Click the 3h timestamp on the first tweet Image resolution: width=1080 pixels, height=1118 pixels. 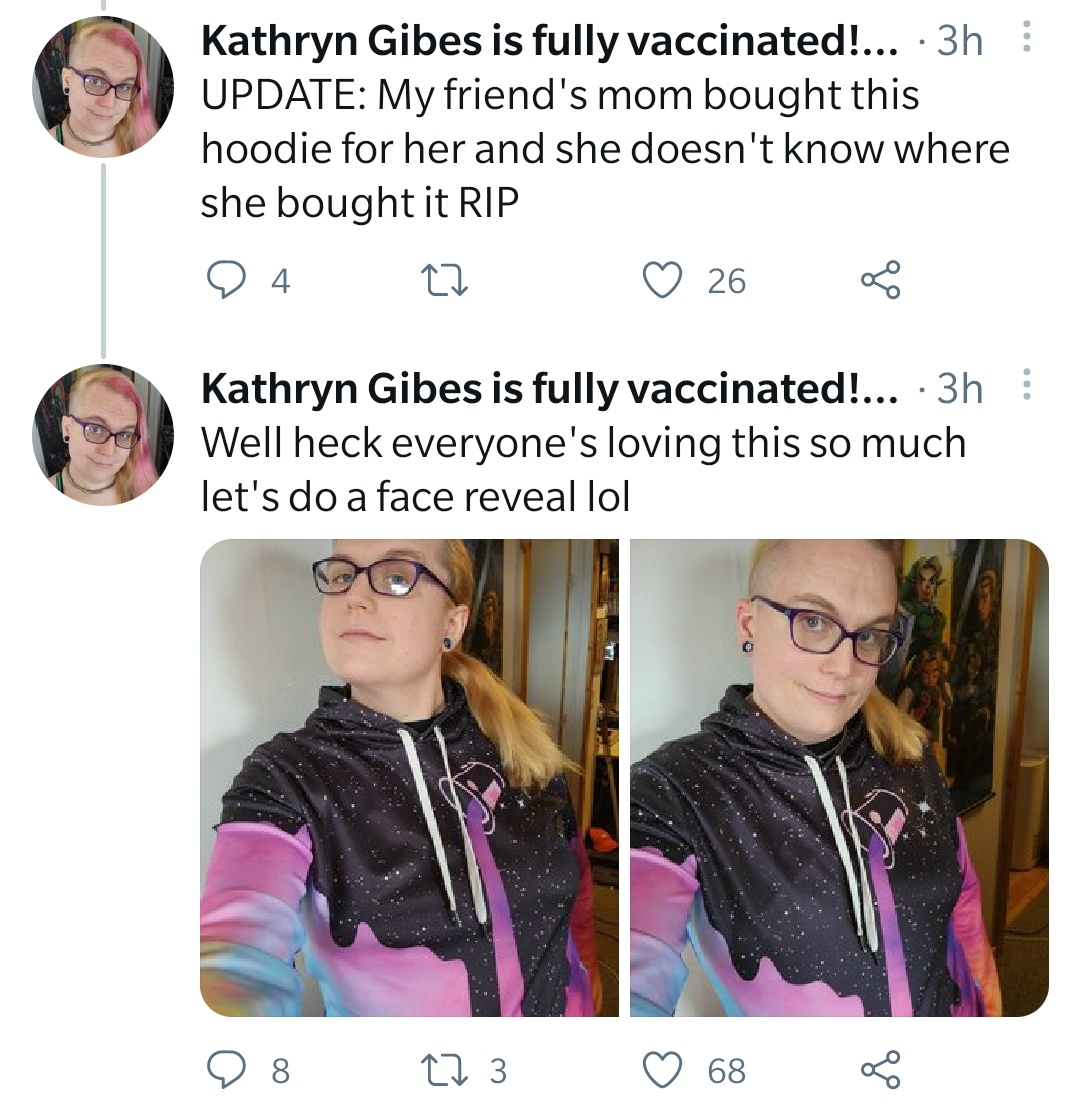click(x=960, y=40)
